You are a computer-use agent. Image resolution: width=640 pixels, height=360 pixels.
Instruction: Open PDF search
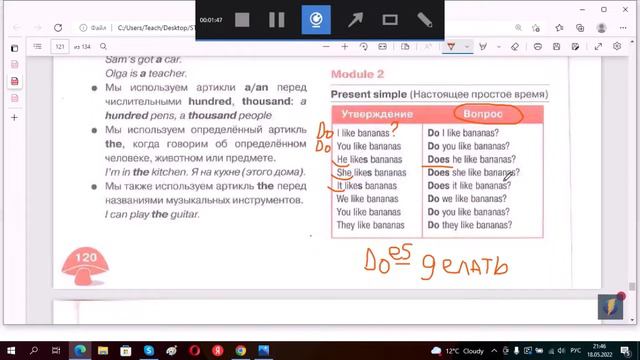103,47
